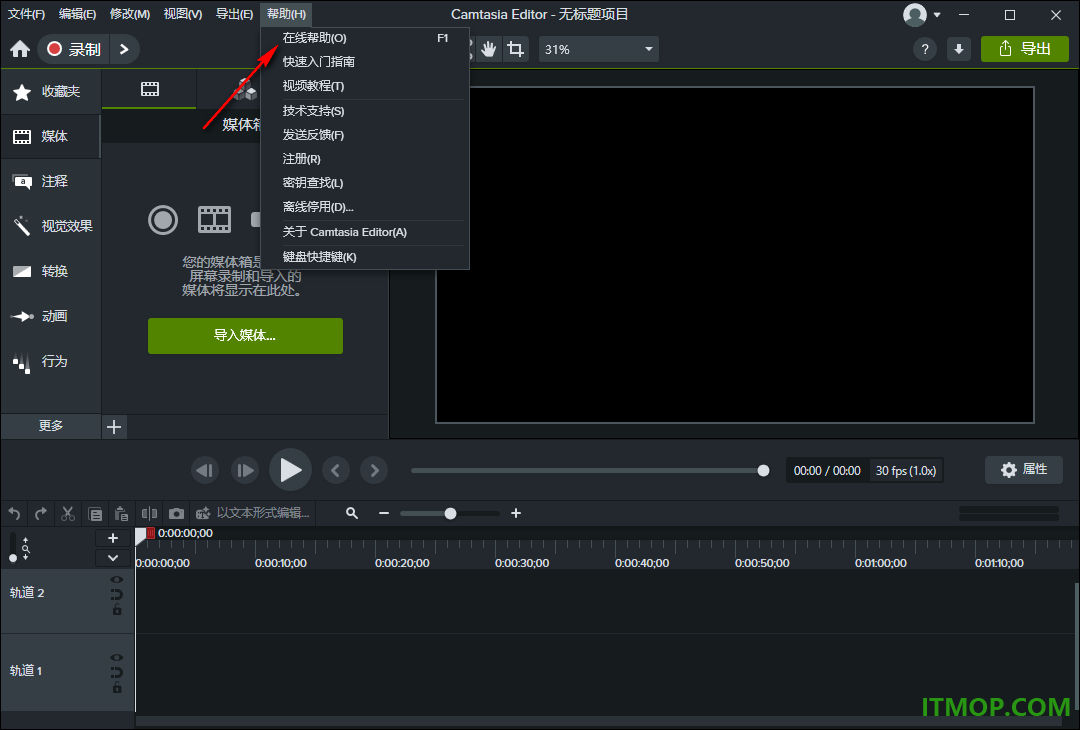Click the playback progress slider handle
This screenshot has height=730, width=1080.
(763, 470)
